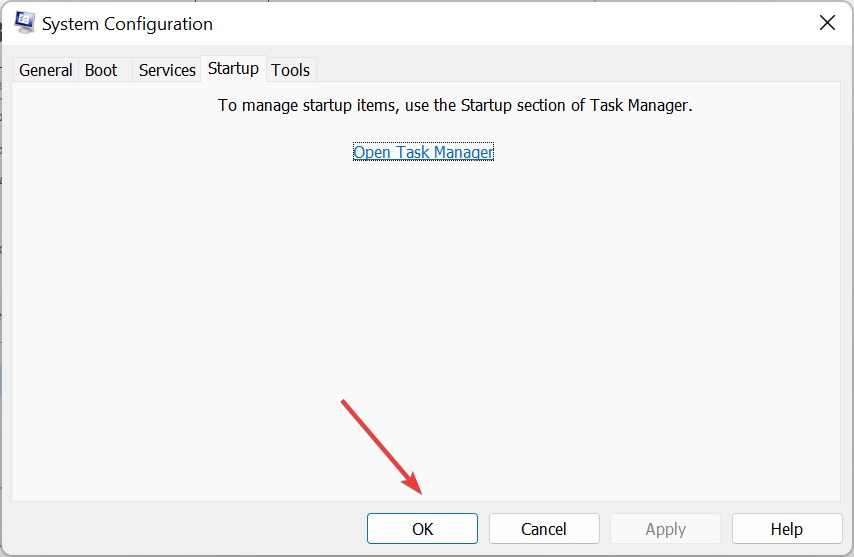The width and height of the screenshot is (854, 557).
Task: View boot options in the Boot tab
Action: pyautogui.click(x=101, y=70)
